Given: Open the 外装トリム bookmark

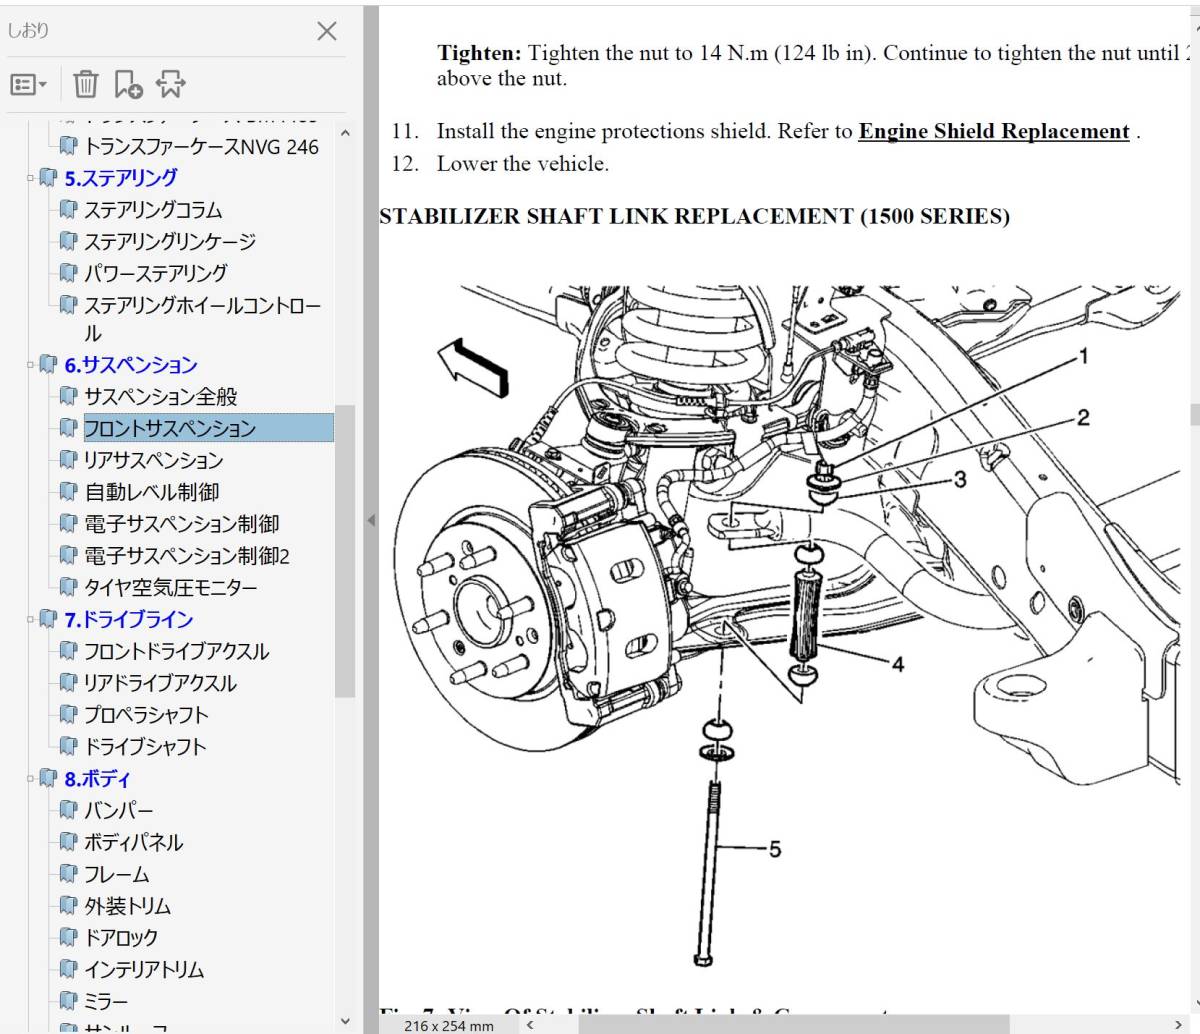Looking at the screenshot, I should 127,906.
